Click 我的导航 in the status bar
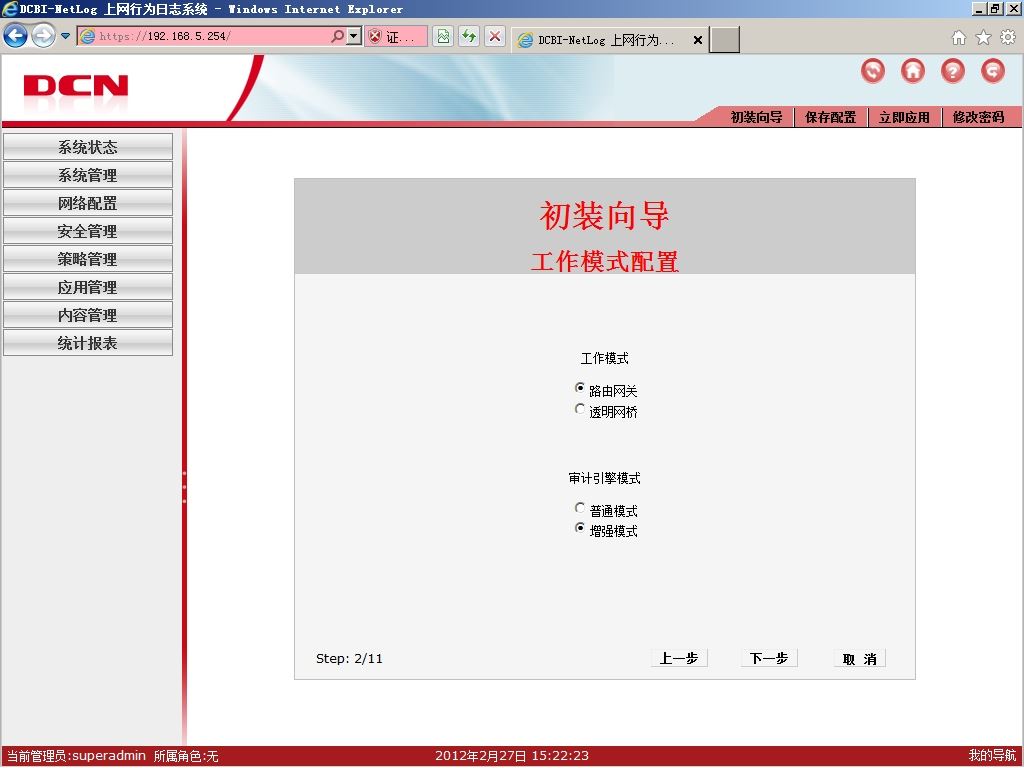1024x768 pixels. pos(993,756)
